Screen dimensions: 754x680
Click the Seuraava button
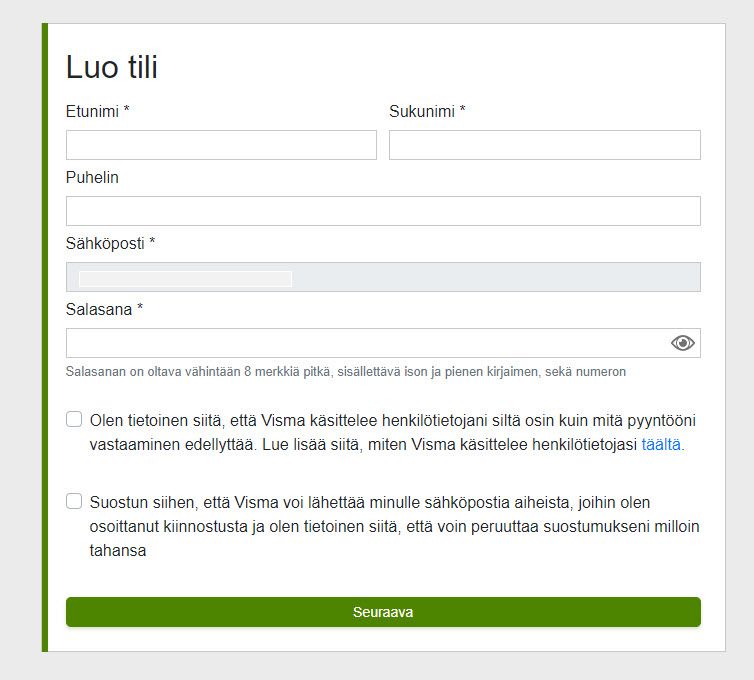click(x=383, y=612)
